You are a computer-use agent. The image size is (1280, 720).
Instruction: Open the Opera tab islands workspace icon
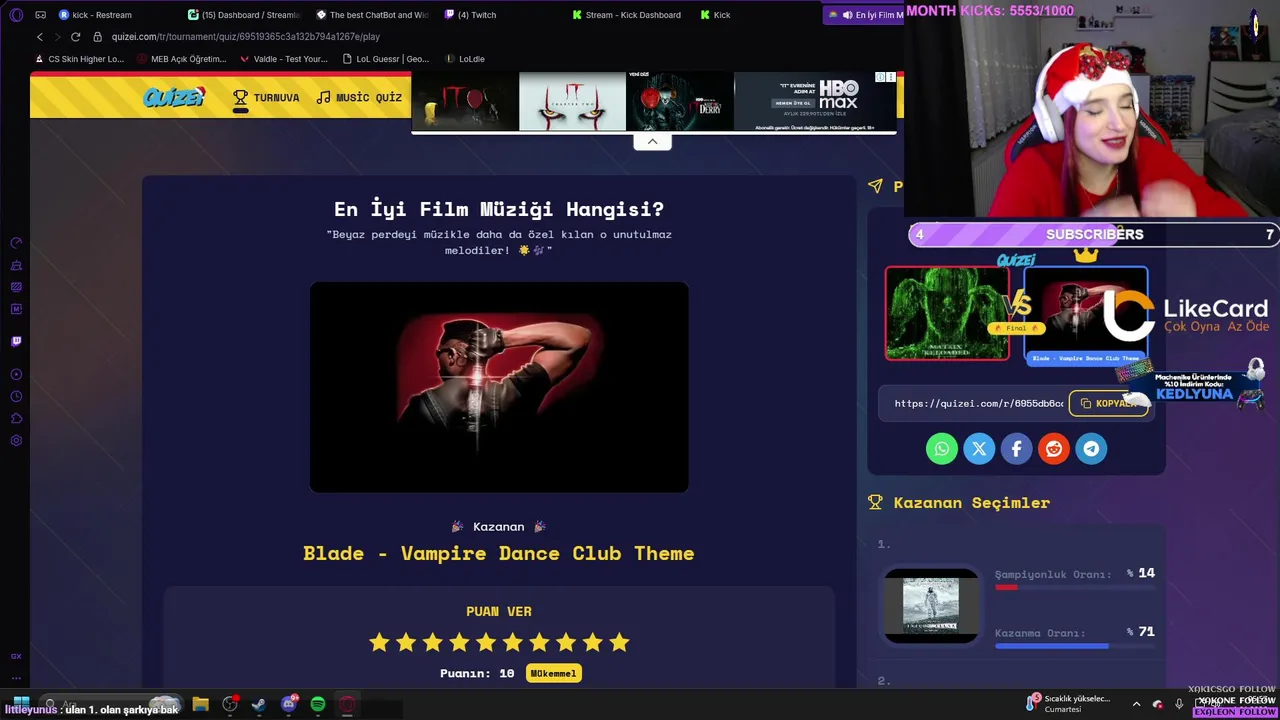point(40,15)
